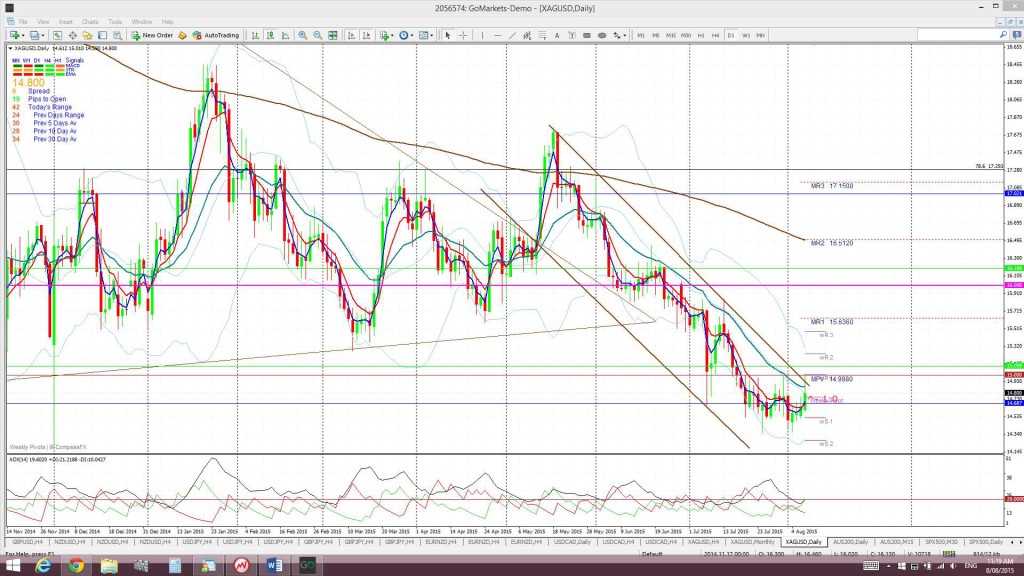
Task: Switch to W1 weekly timeframe
Action: click(x=746, y=35)
